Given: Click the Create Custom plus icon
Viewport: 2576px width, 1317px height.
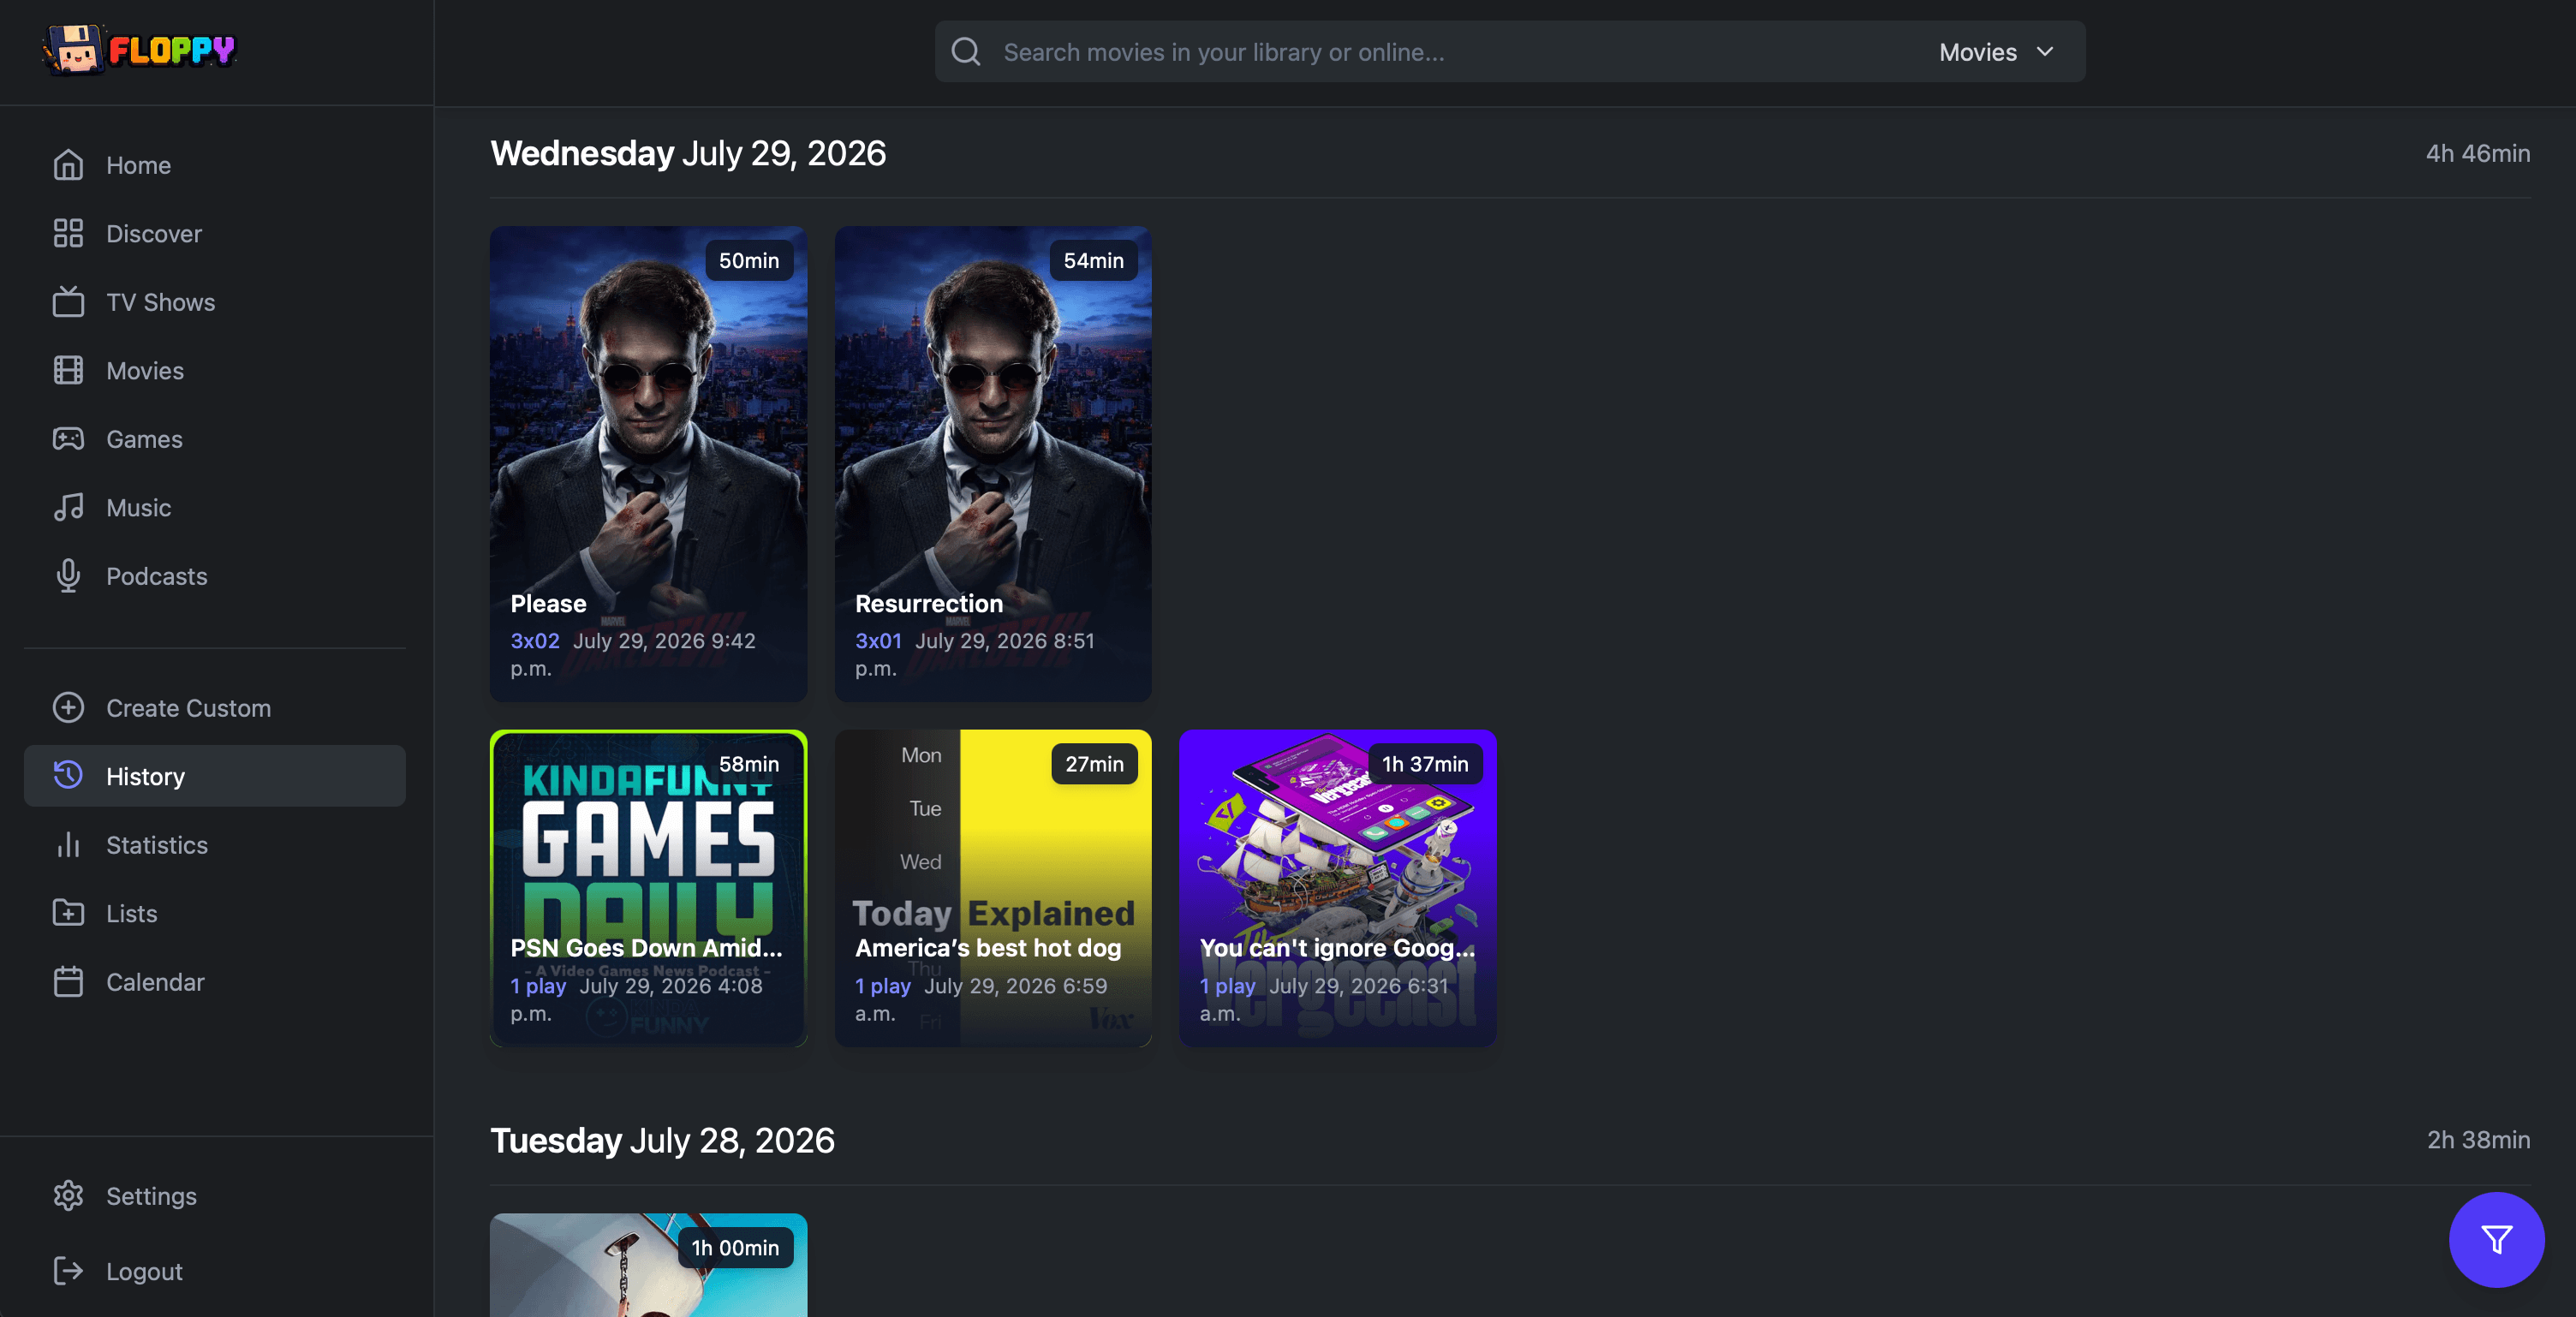Looking at the screenshot, I should click(68, 708).
